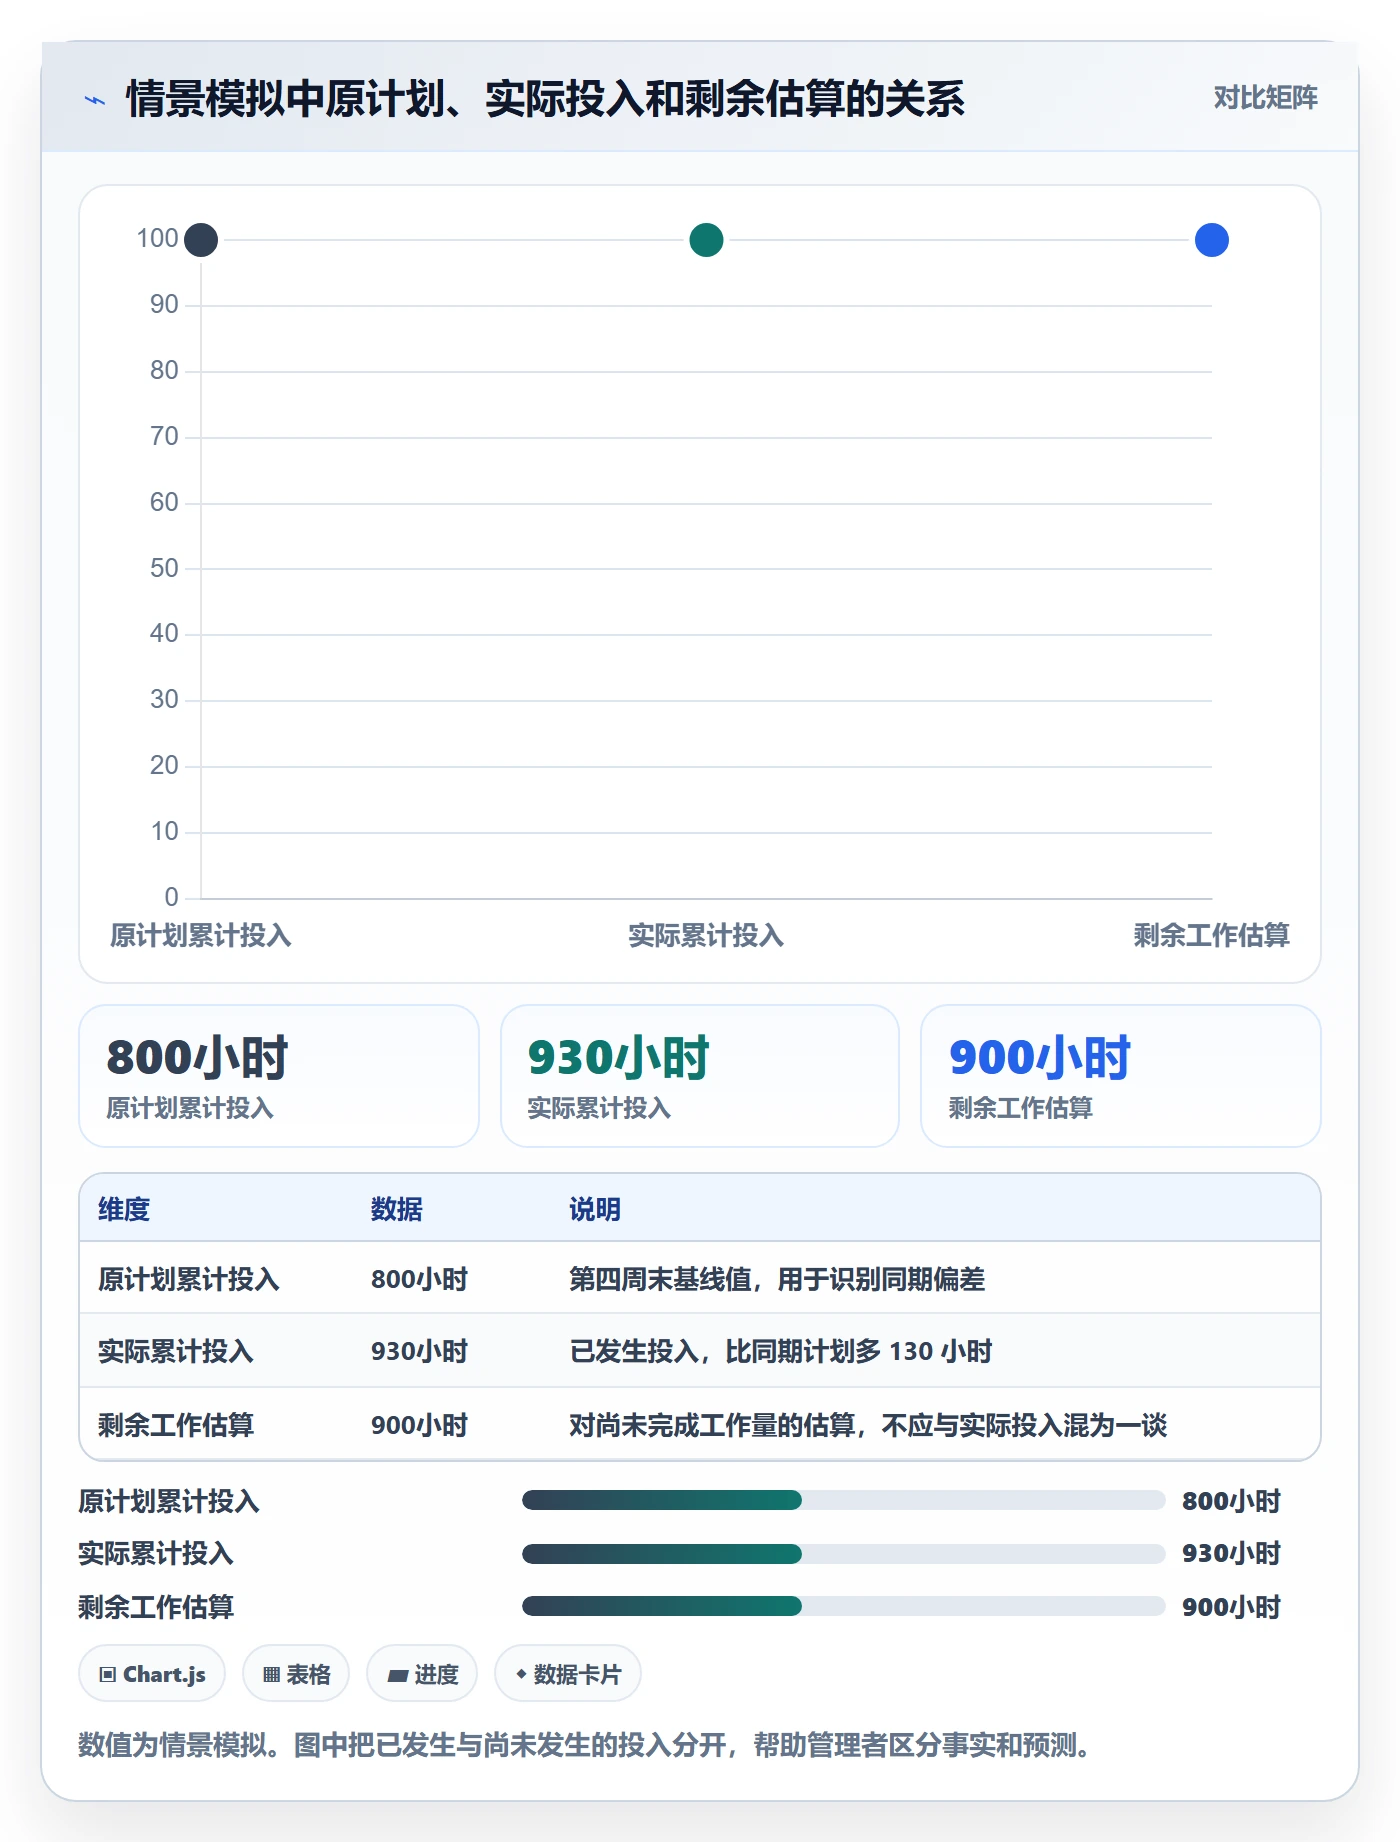Click the 实际累计投入 progress bar
The width and height of the screenshot is (1400, 1842).
tap(843, 1553)
